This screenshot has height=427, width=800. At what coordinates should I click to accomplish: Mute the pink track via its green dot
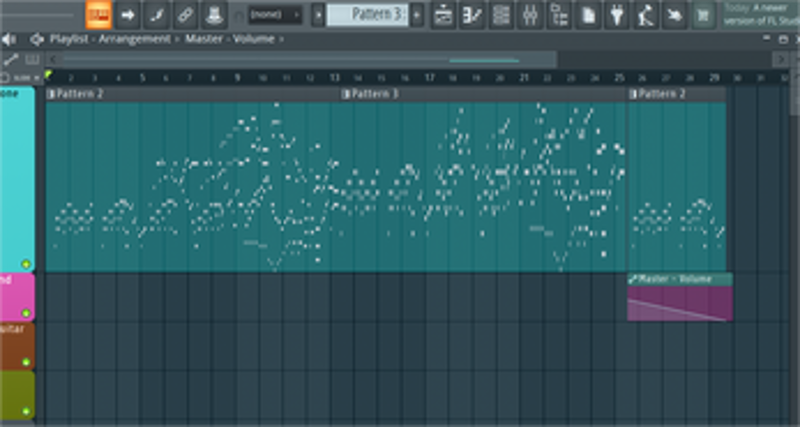[26, 313]
